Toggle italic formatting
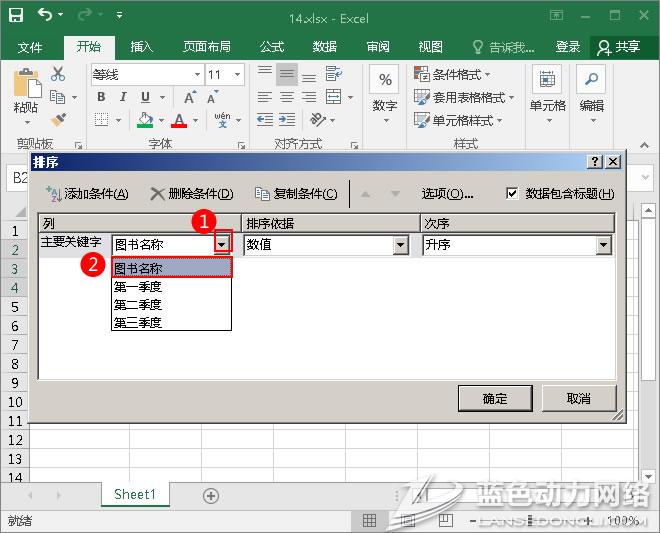 [x=123, y=97]
